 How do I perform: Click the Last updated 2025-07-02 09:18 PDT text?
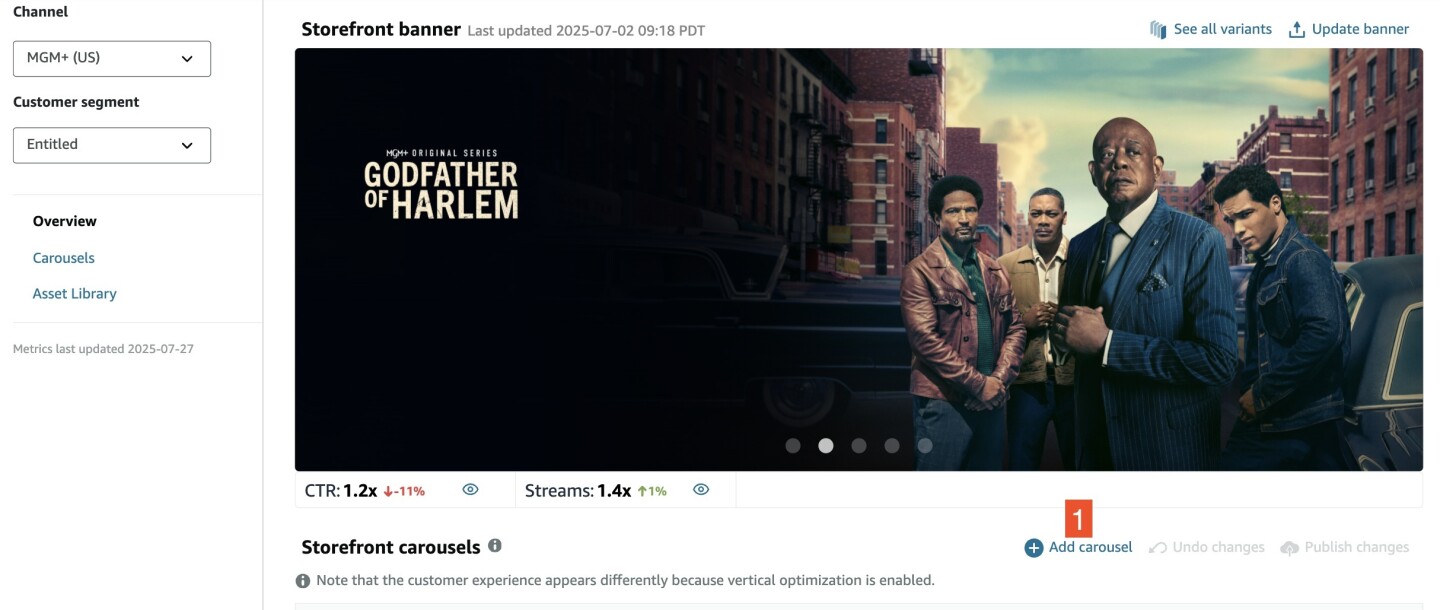click(x=587, y=31)
